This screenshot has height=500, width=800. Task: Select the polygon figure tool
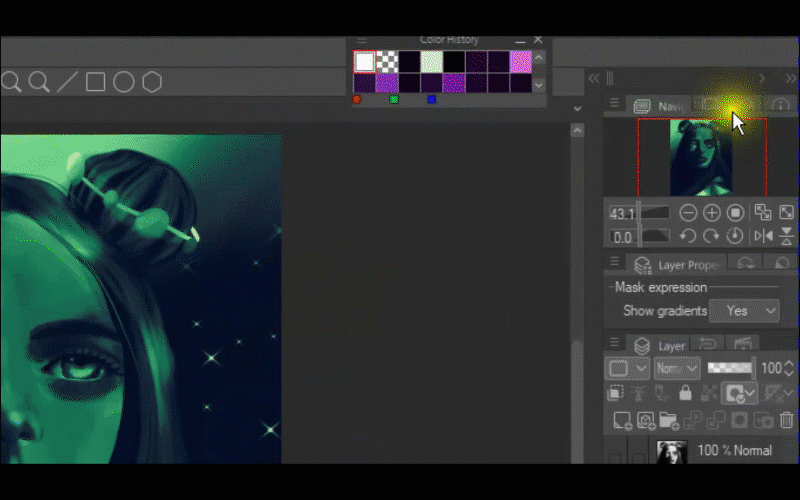(152, 82)
